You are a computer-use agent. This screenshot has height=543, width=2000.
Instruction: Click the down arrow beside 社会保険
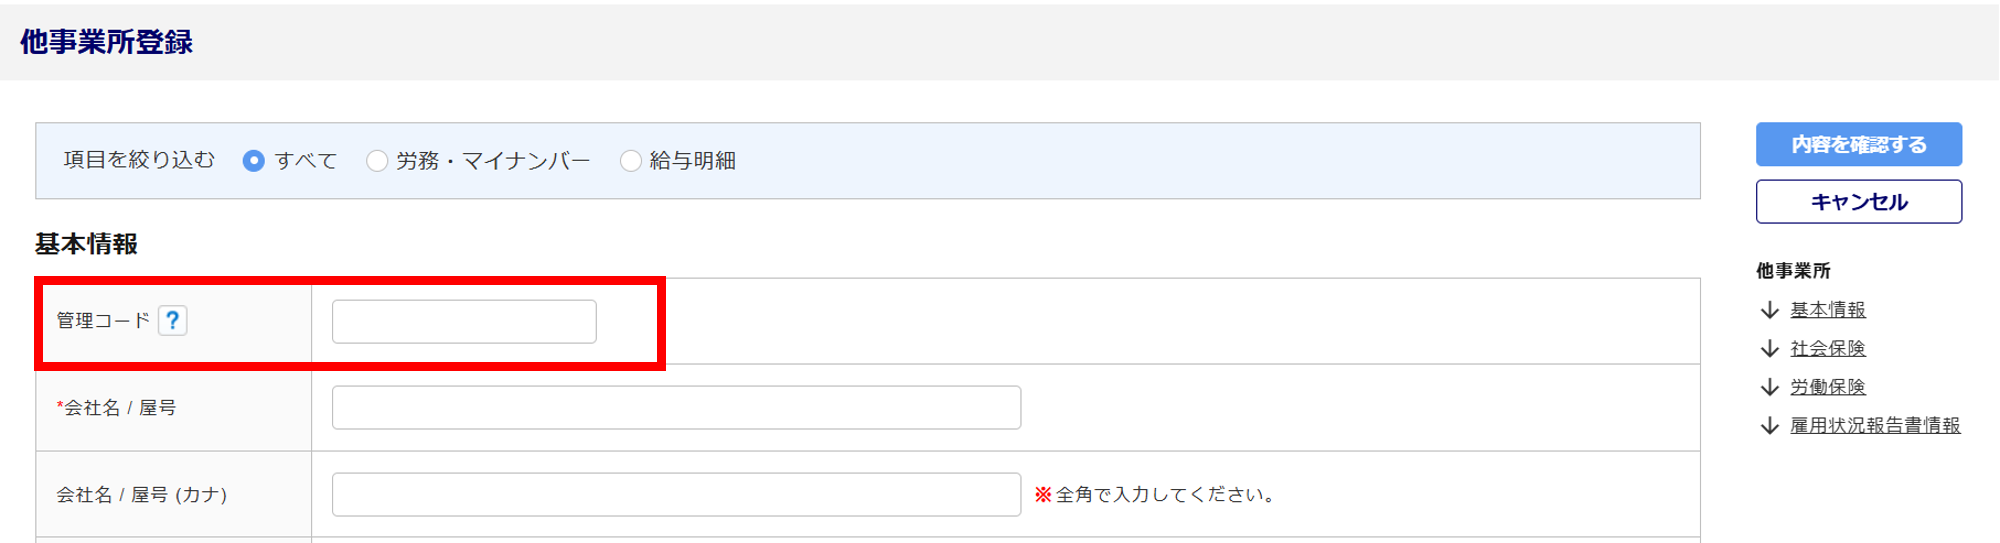pos(1769,348)
